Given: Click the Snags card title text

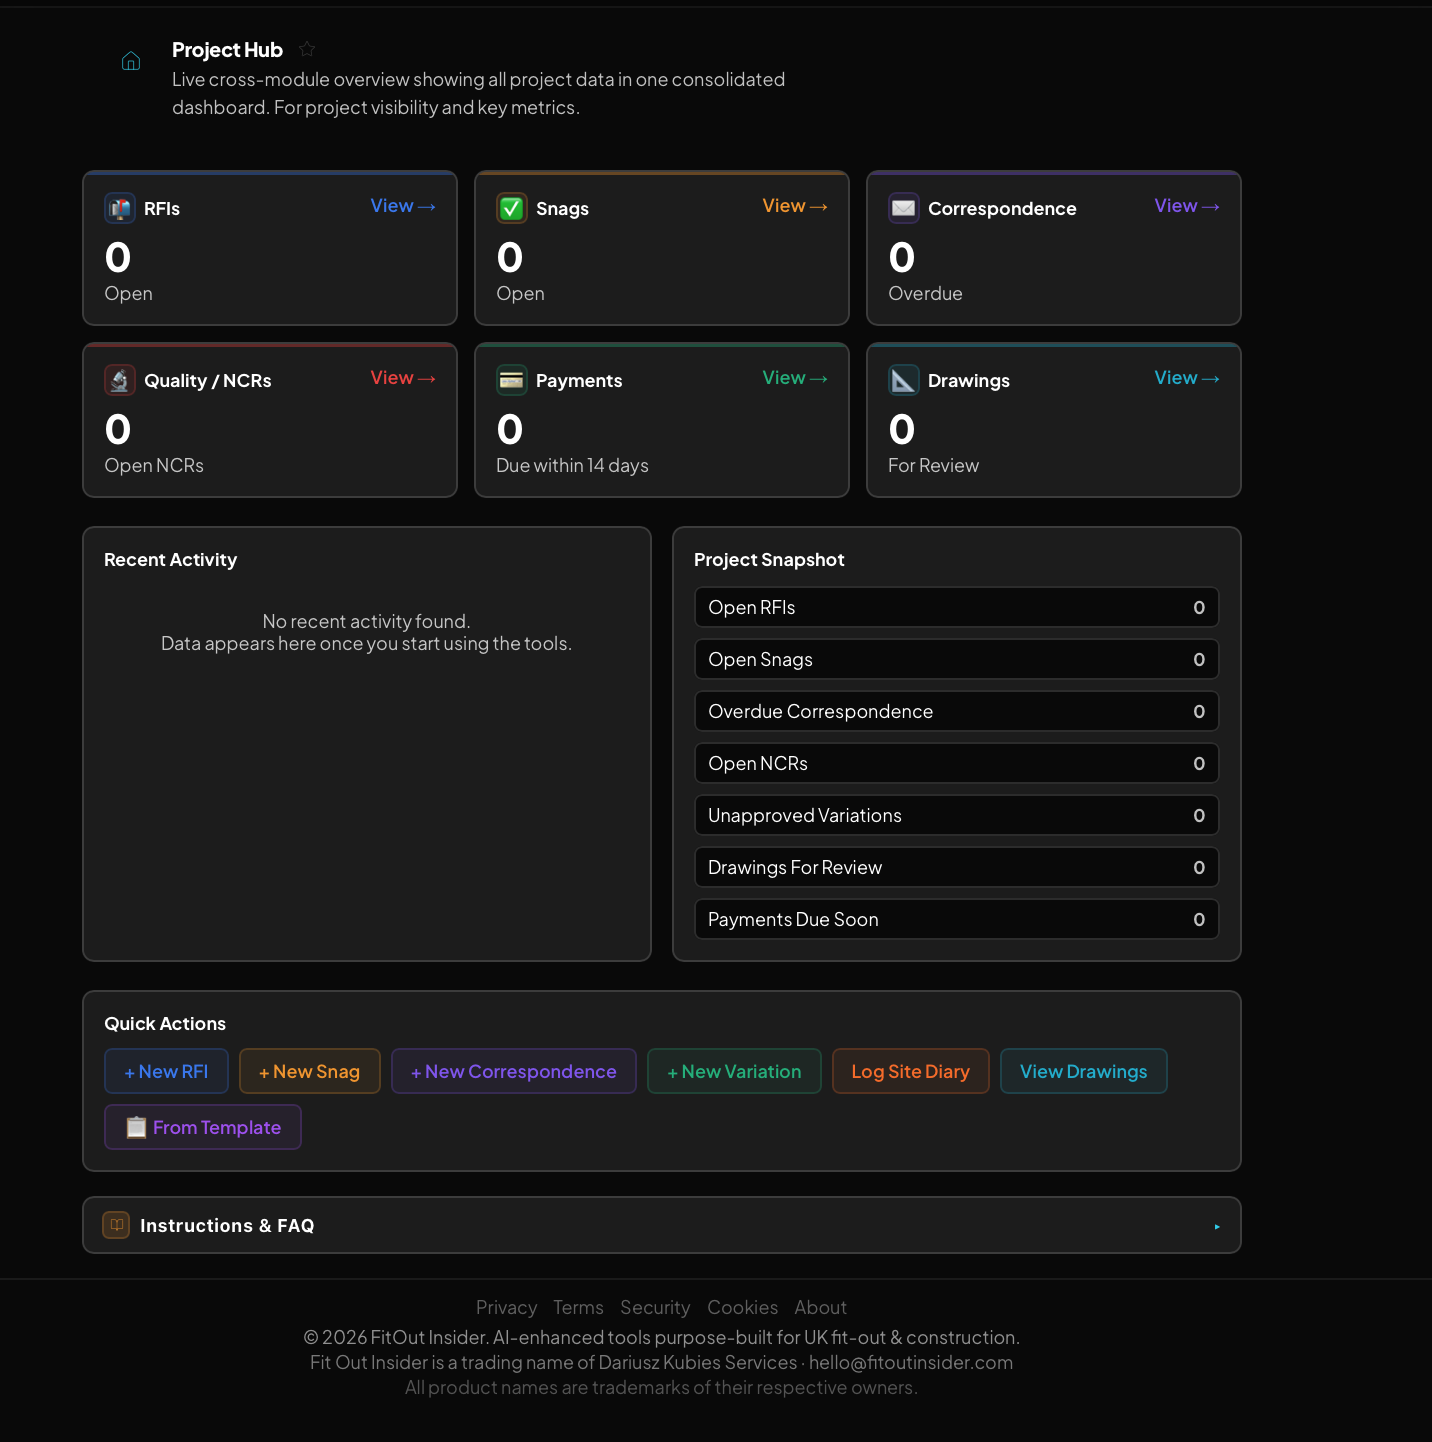Looking at the screenshot, I should [x=562, y=208].
